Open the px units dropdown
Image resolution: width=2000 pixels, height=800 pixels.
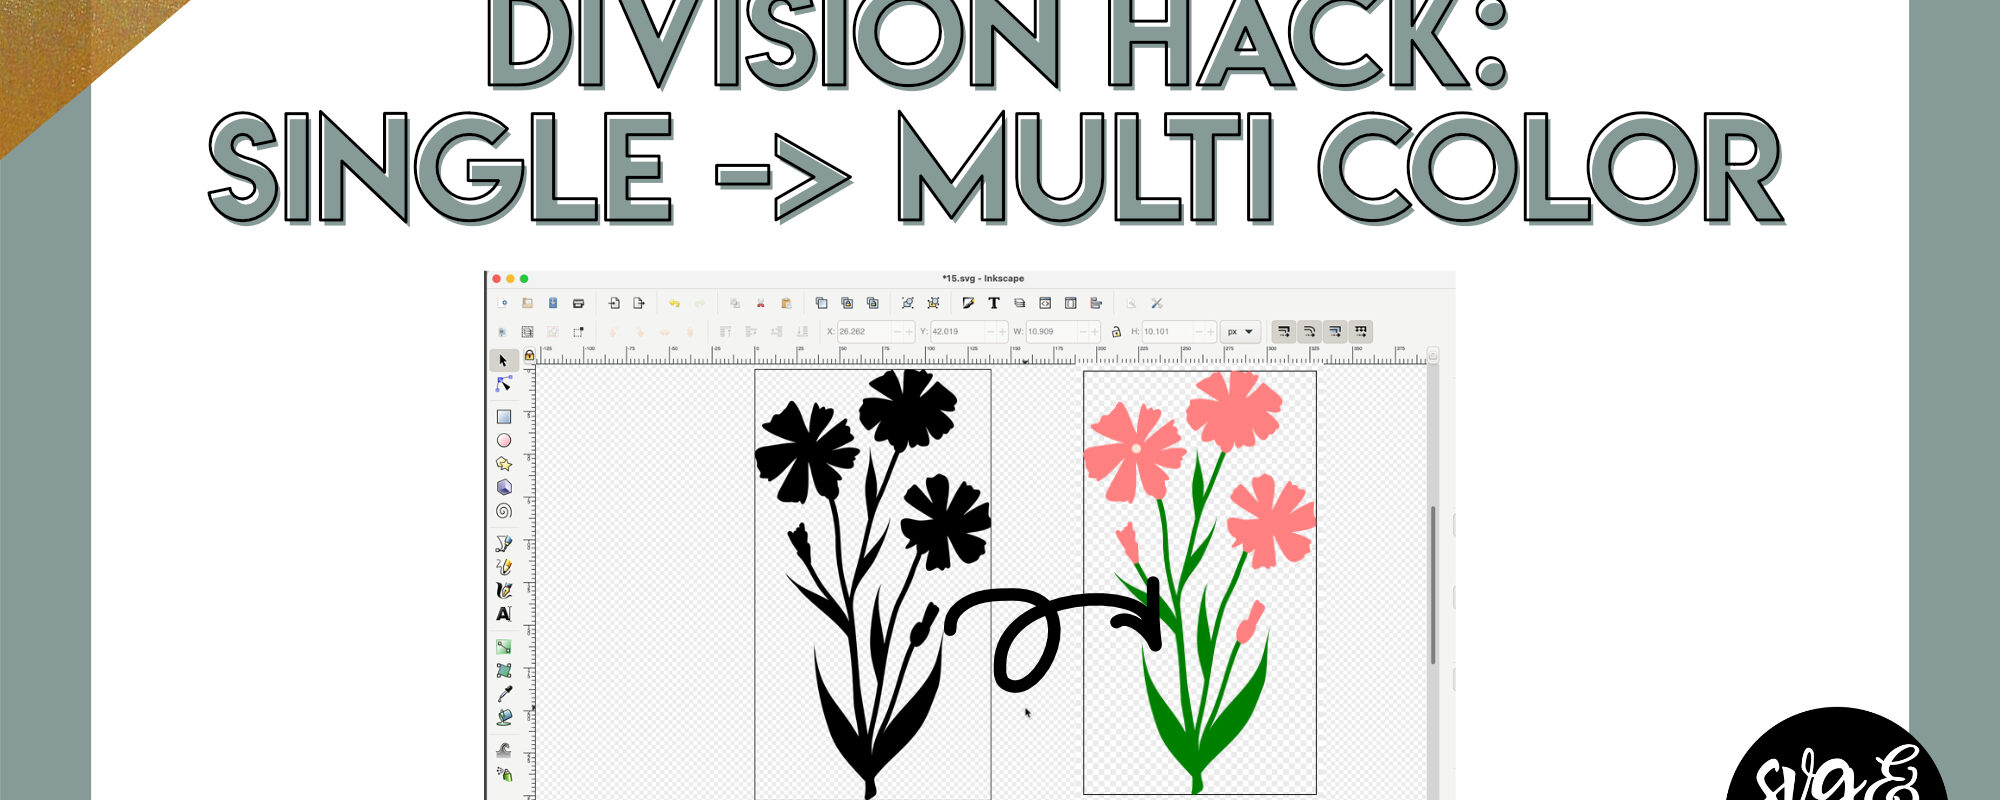pyautogui.click(x=1241, y=331)
